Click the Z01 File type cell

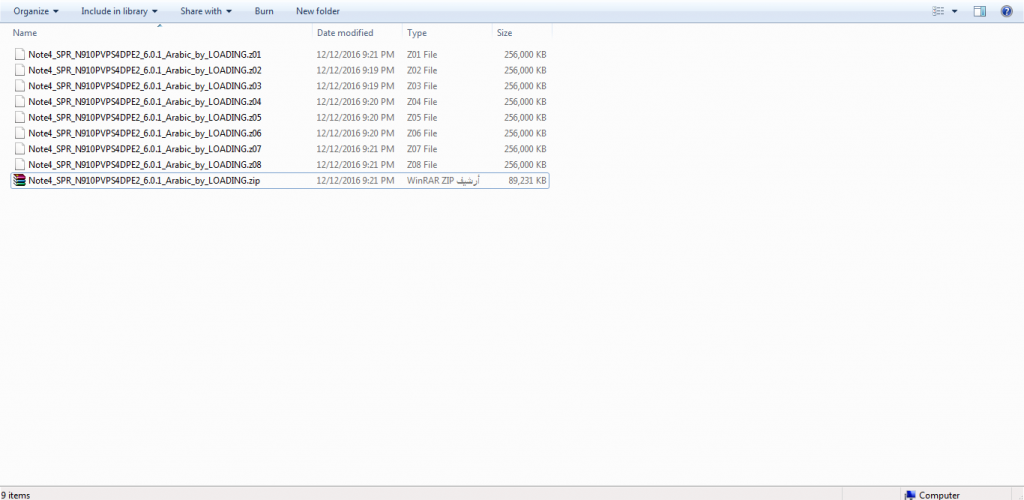tap(422, 55)
